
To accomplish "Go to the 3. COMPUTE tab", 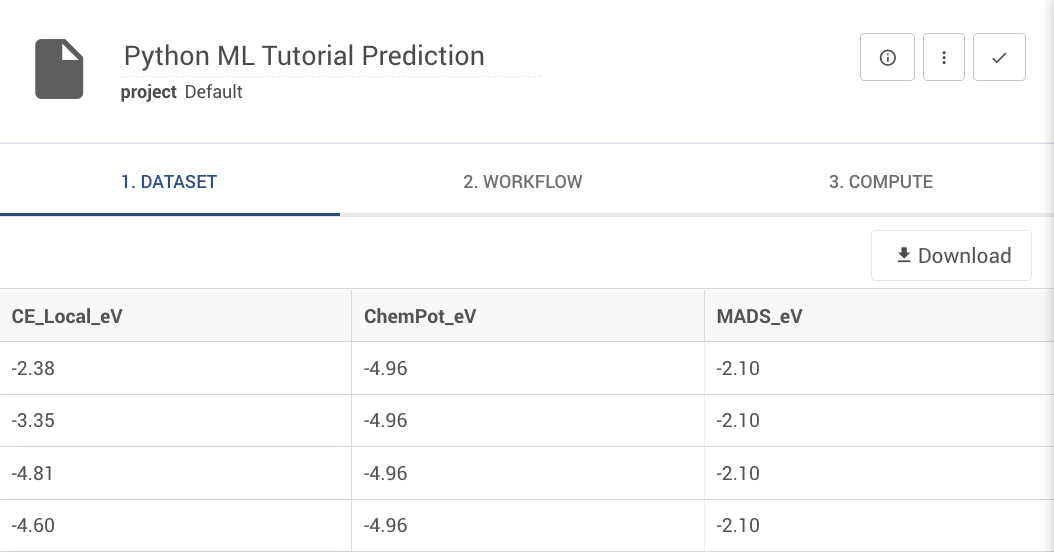I will (880, 182).
